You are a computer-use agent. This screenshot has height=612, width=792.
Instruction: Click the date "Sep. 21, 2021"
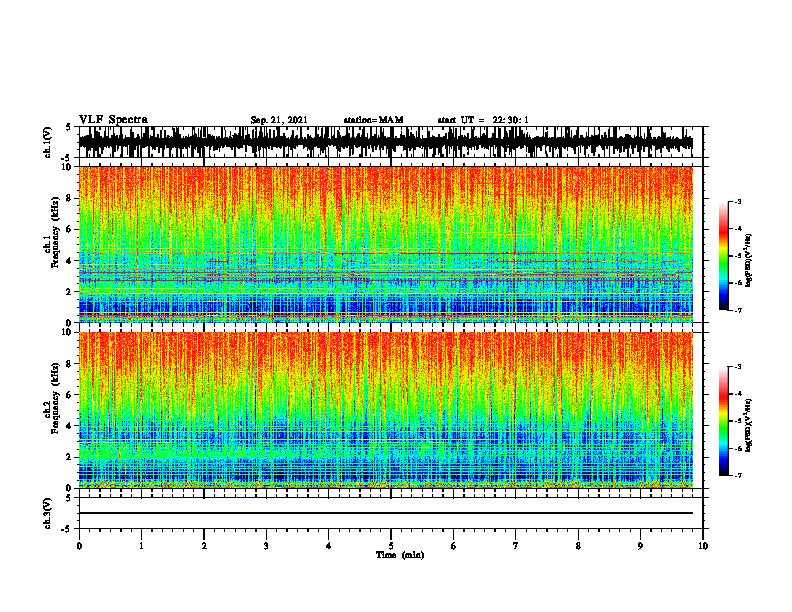[x=279, y=120]
